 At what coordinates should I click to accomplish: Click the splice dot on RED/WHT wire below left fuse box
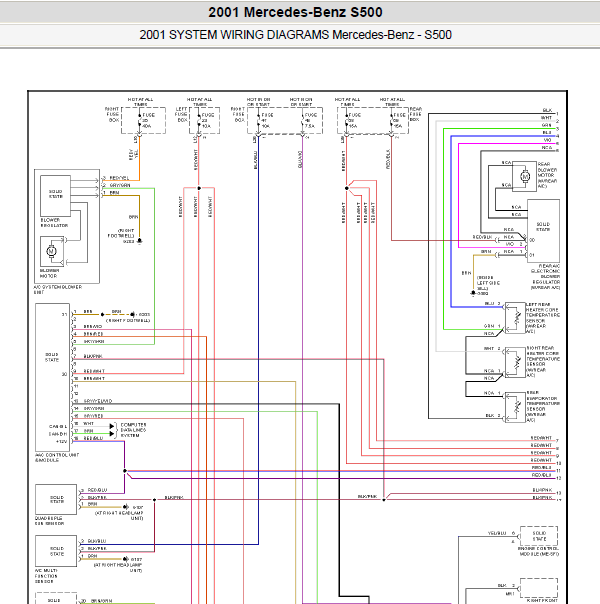click(199, 188)
